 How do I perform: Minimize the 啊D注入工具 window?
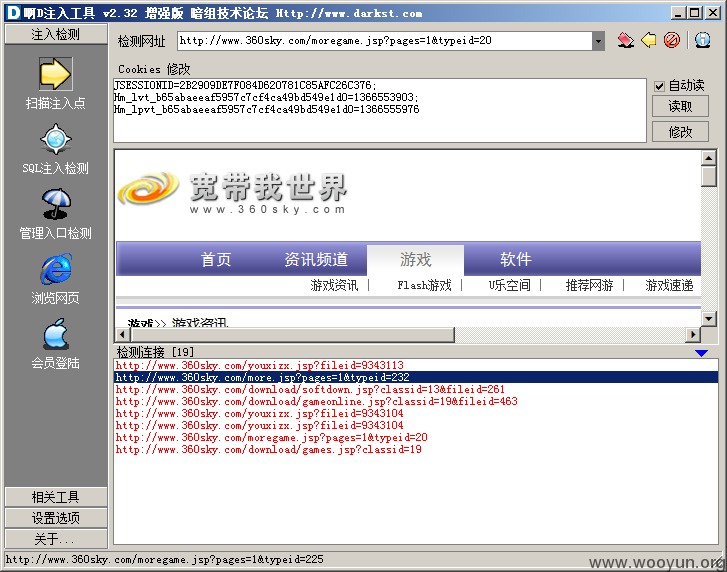click(679, 13)
